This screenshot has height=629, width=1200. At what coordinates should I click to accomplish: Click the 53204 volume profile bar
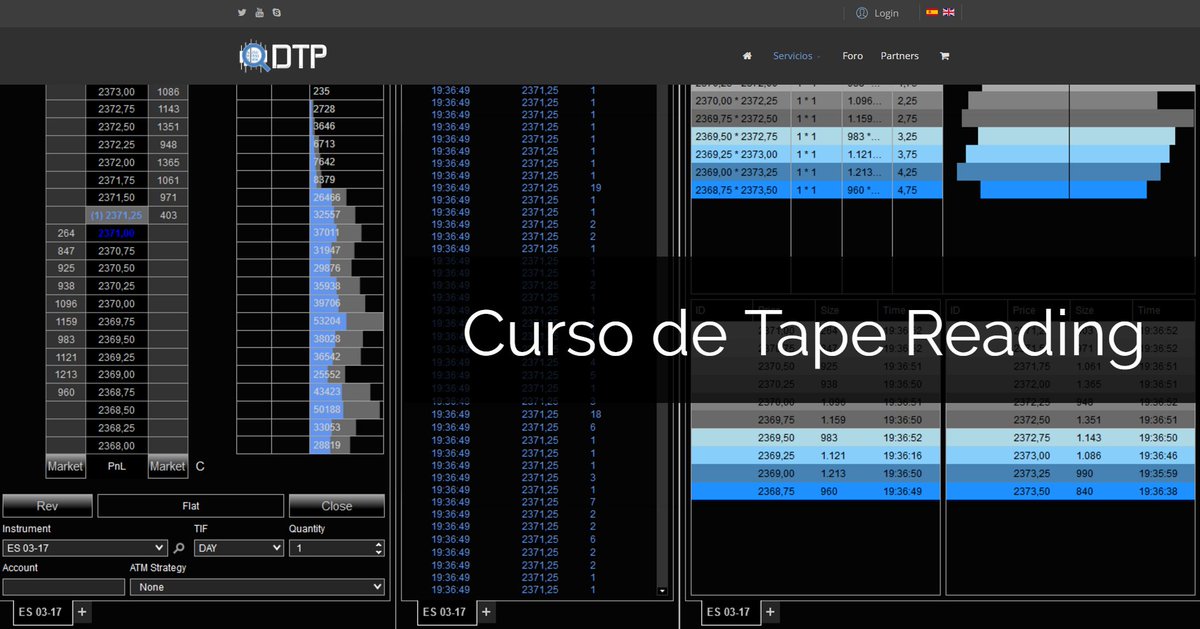tap(347, 321)
